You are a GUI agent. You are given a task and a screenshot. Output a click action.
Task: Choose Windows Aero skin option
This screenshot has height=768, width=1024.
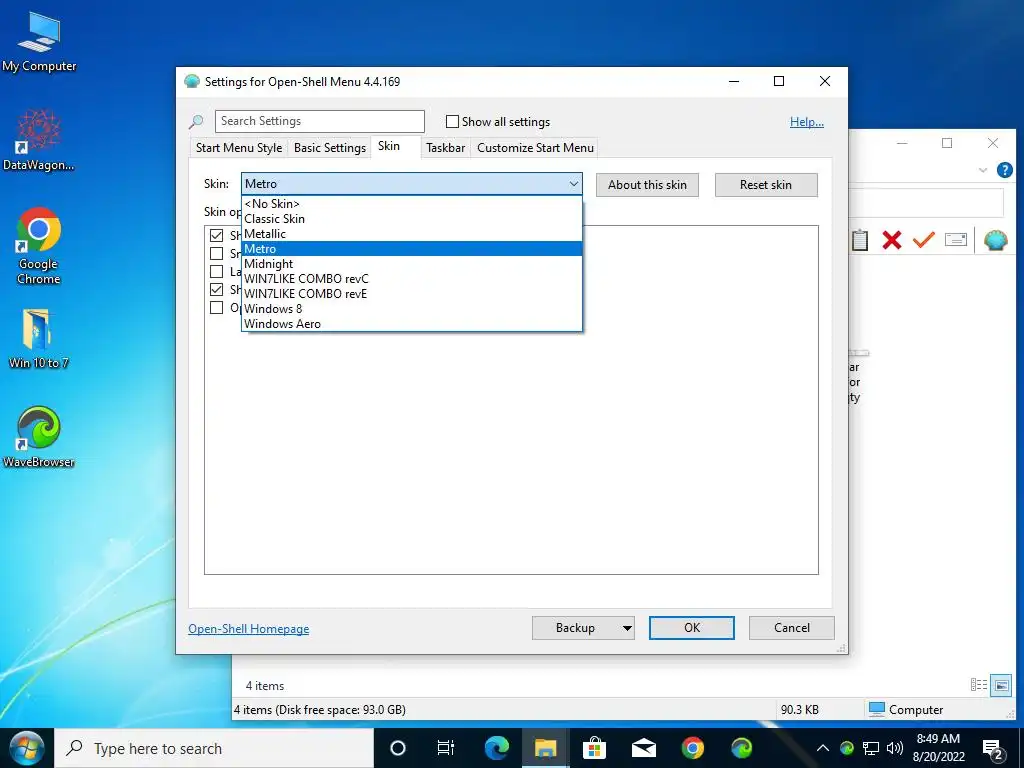pyautogui.click(x=411, y=324)
